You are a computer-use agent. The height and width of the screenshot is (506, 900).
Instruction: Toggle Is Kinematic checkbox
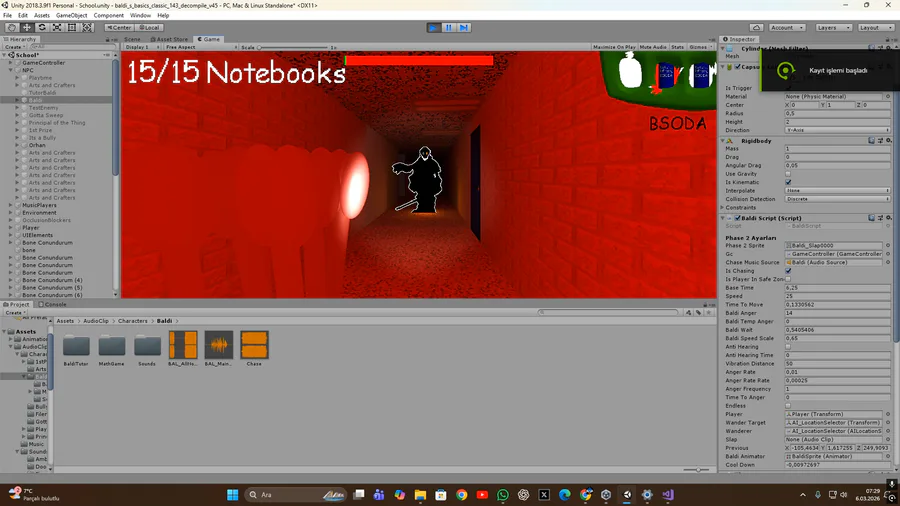[788, 182]
